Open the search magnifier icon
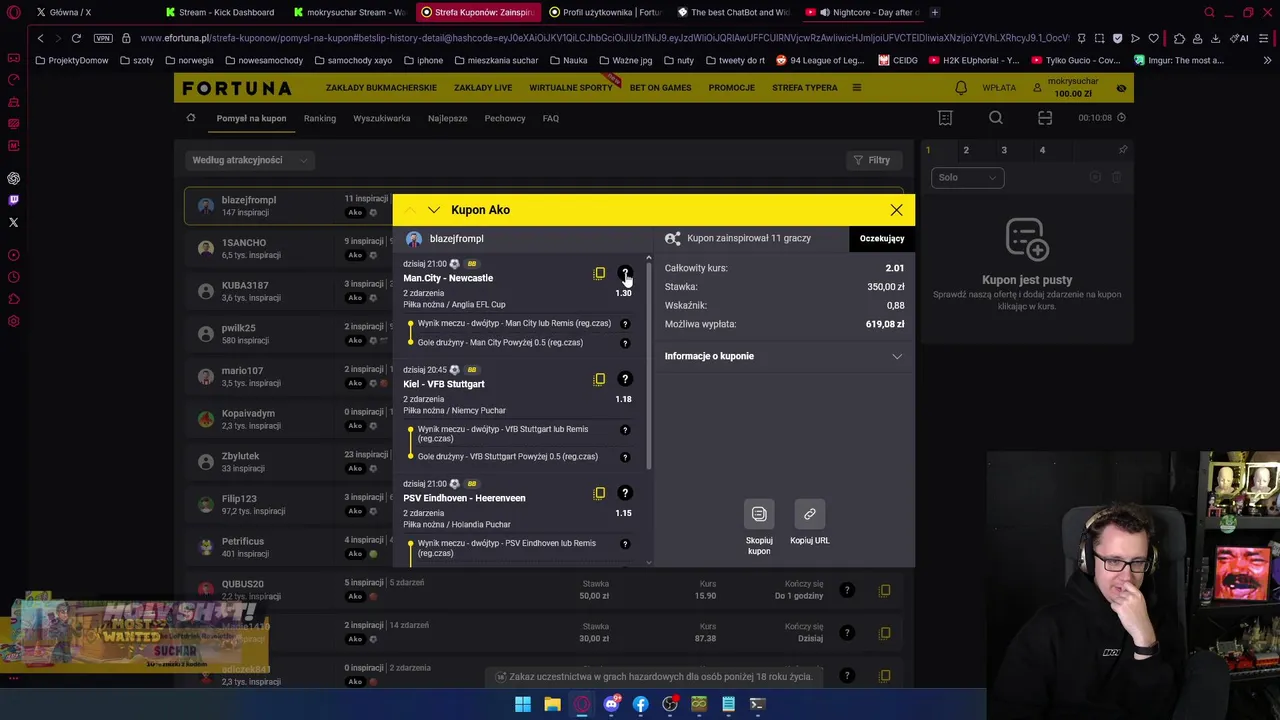 click(996, 118)
